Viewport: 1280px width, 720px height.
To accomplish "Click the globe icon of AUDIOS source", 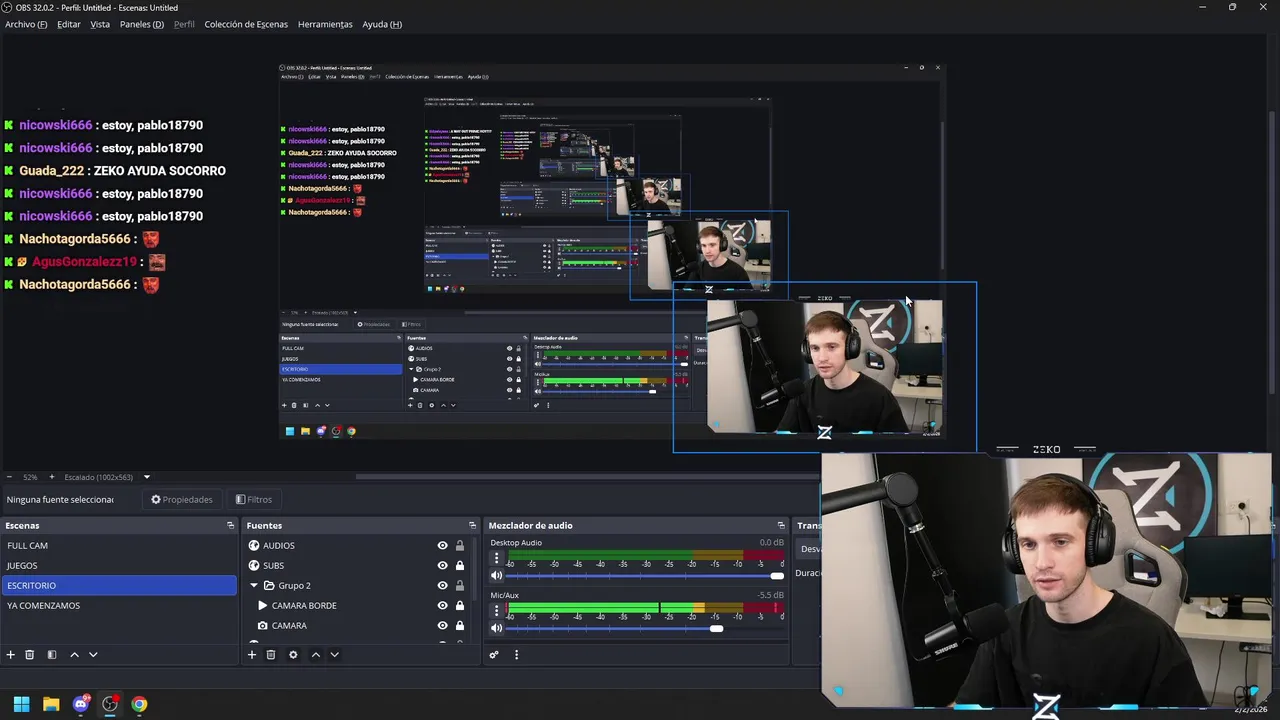I will pyautogui.click(x=254, y=546).
